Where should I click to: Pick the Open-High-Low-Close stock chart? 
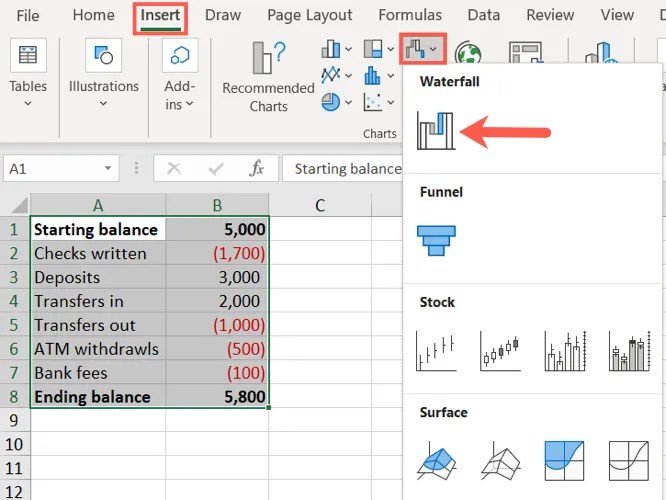coord(500,351)
